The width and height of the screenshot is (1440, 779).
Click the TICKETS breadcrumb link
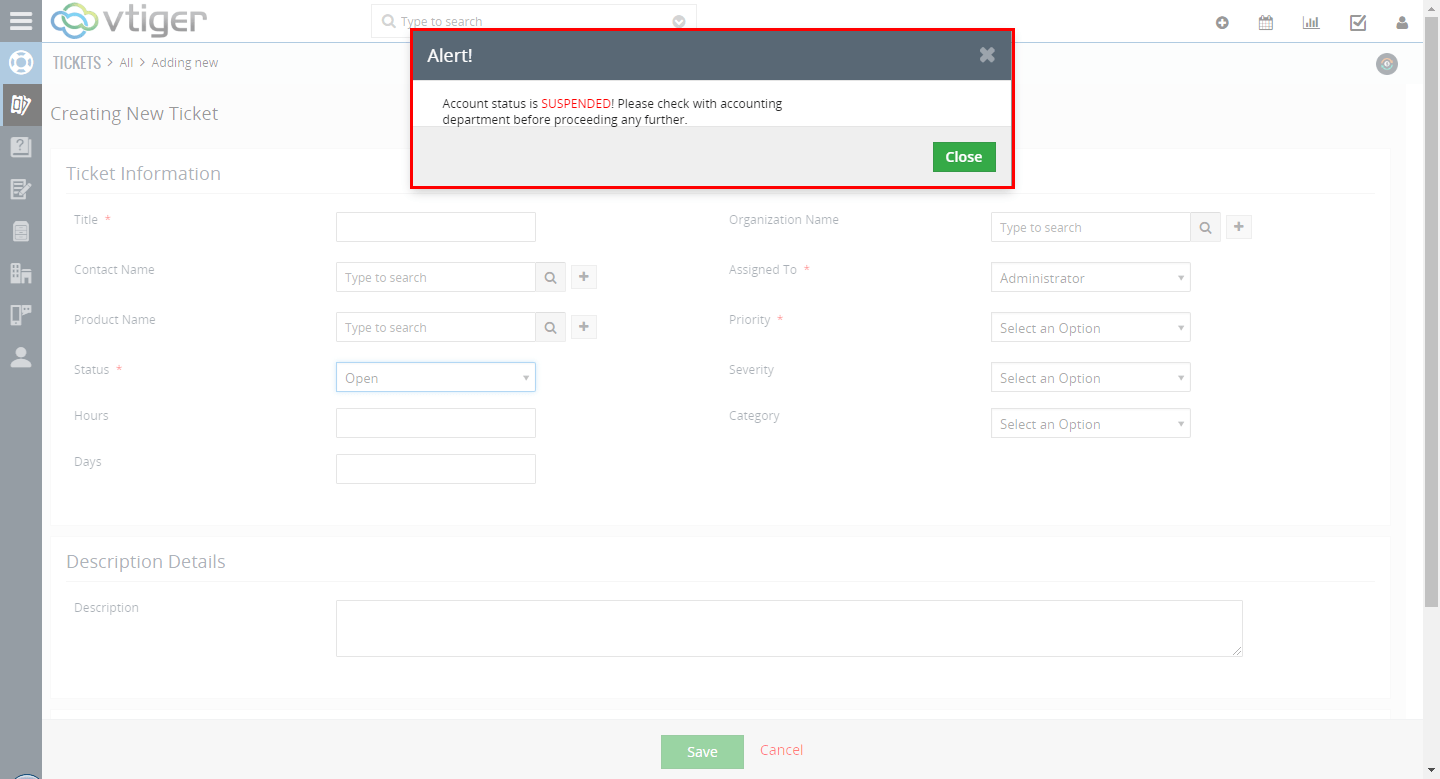77,62
